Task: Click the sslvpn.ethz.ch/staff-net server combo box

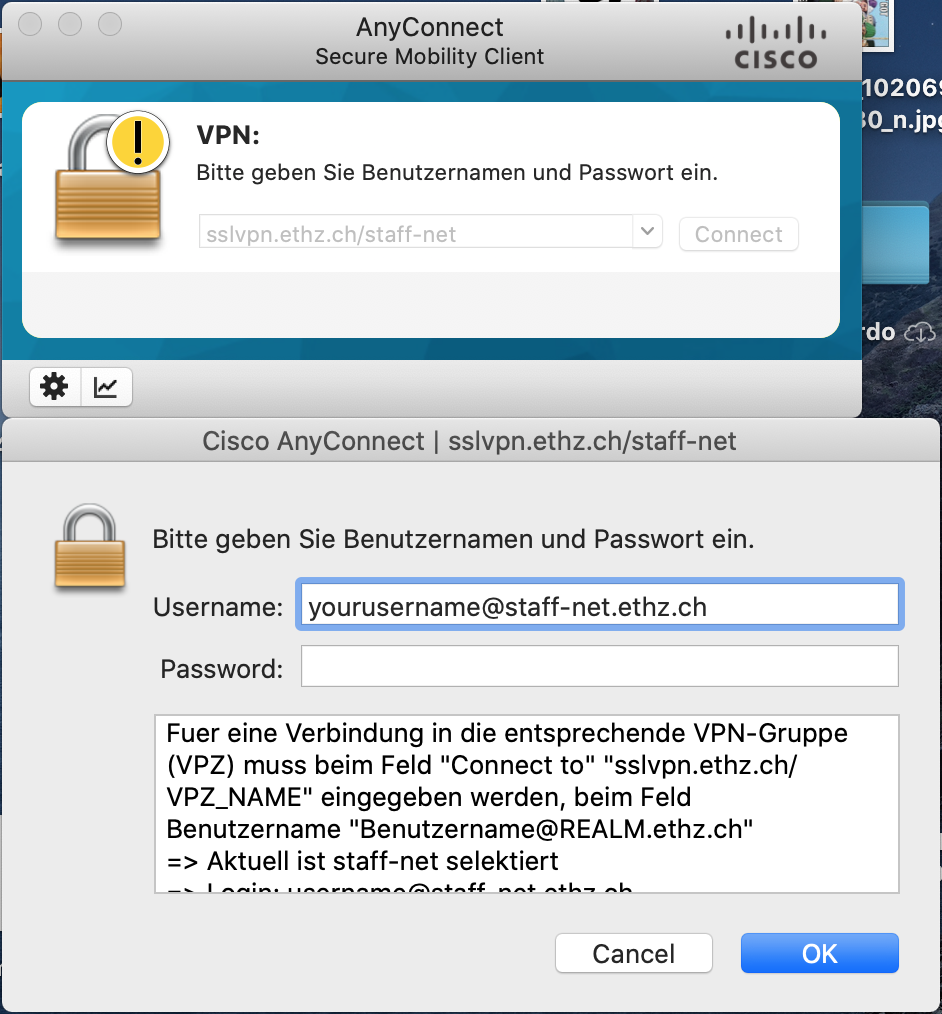Action: click(x=430, y=232)
